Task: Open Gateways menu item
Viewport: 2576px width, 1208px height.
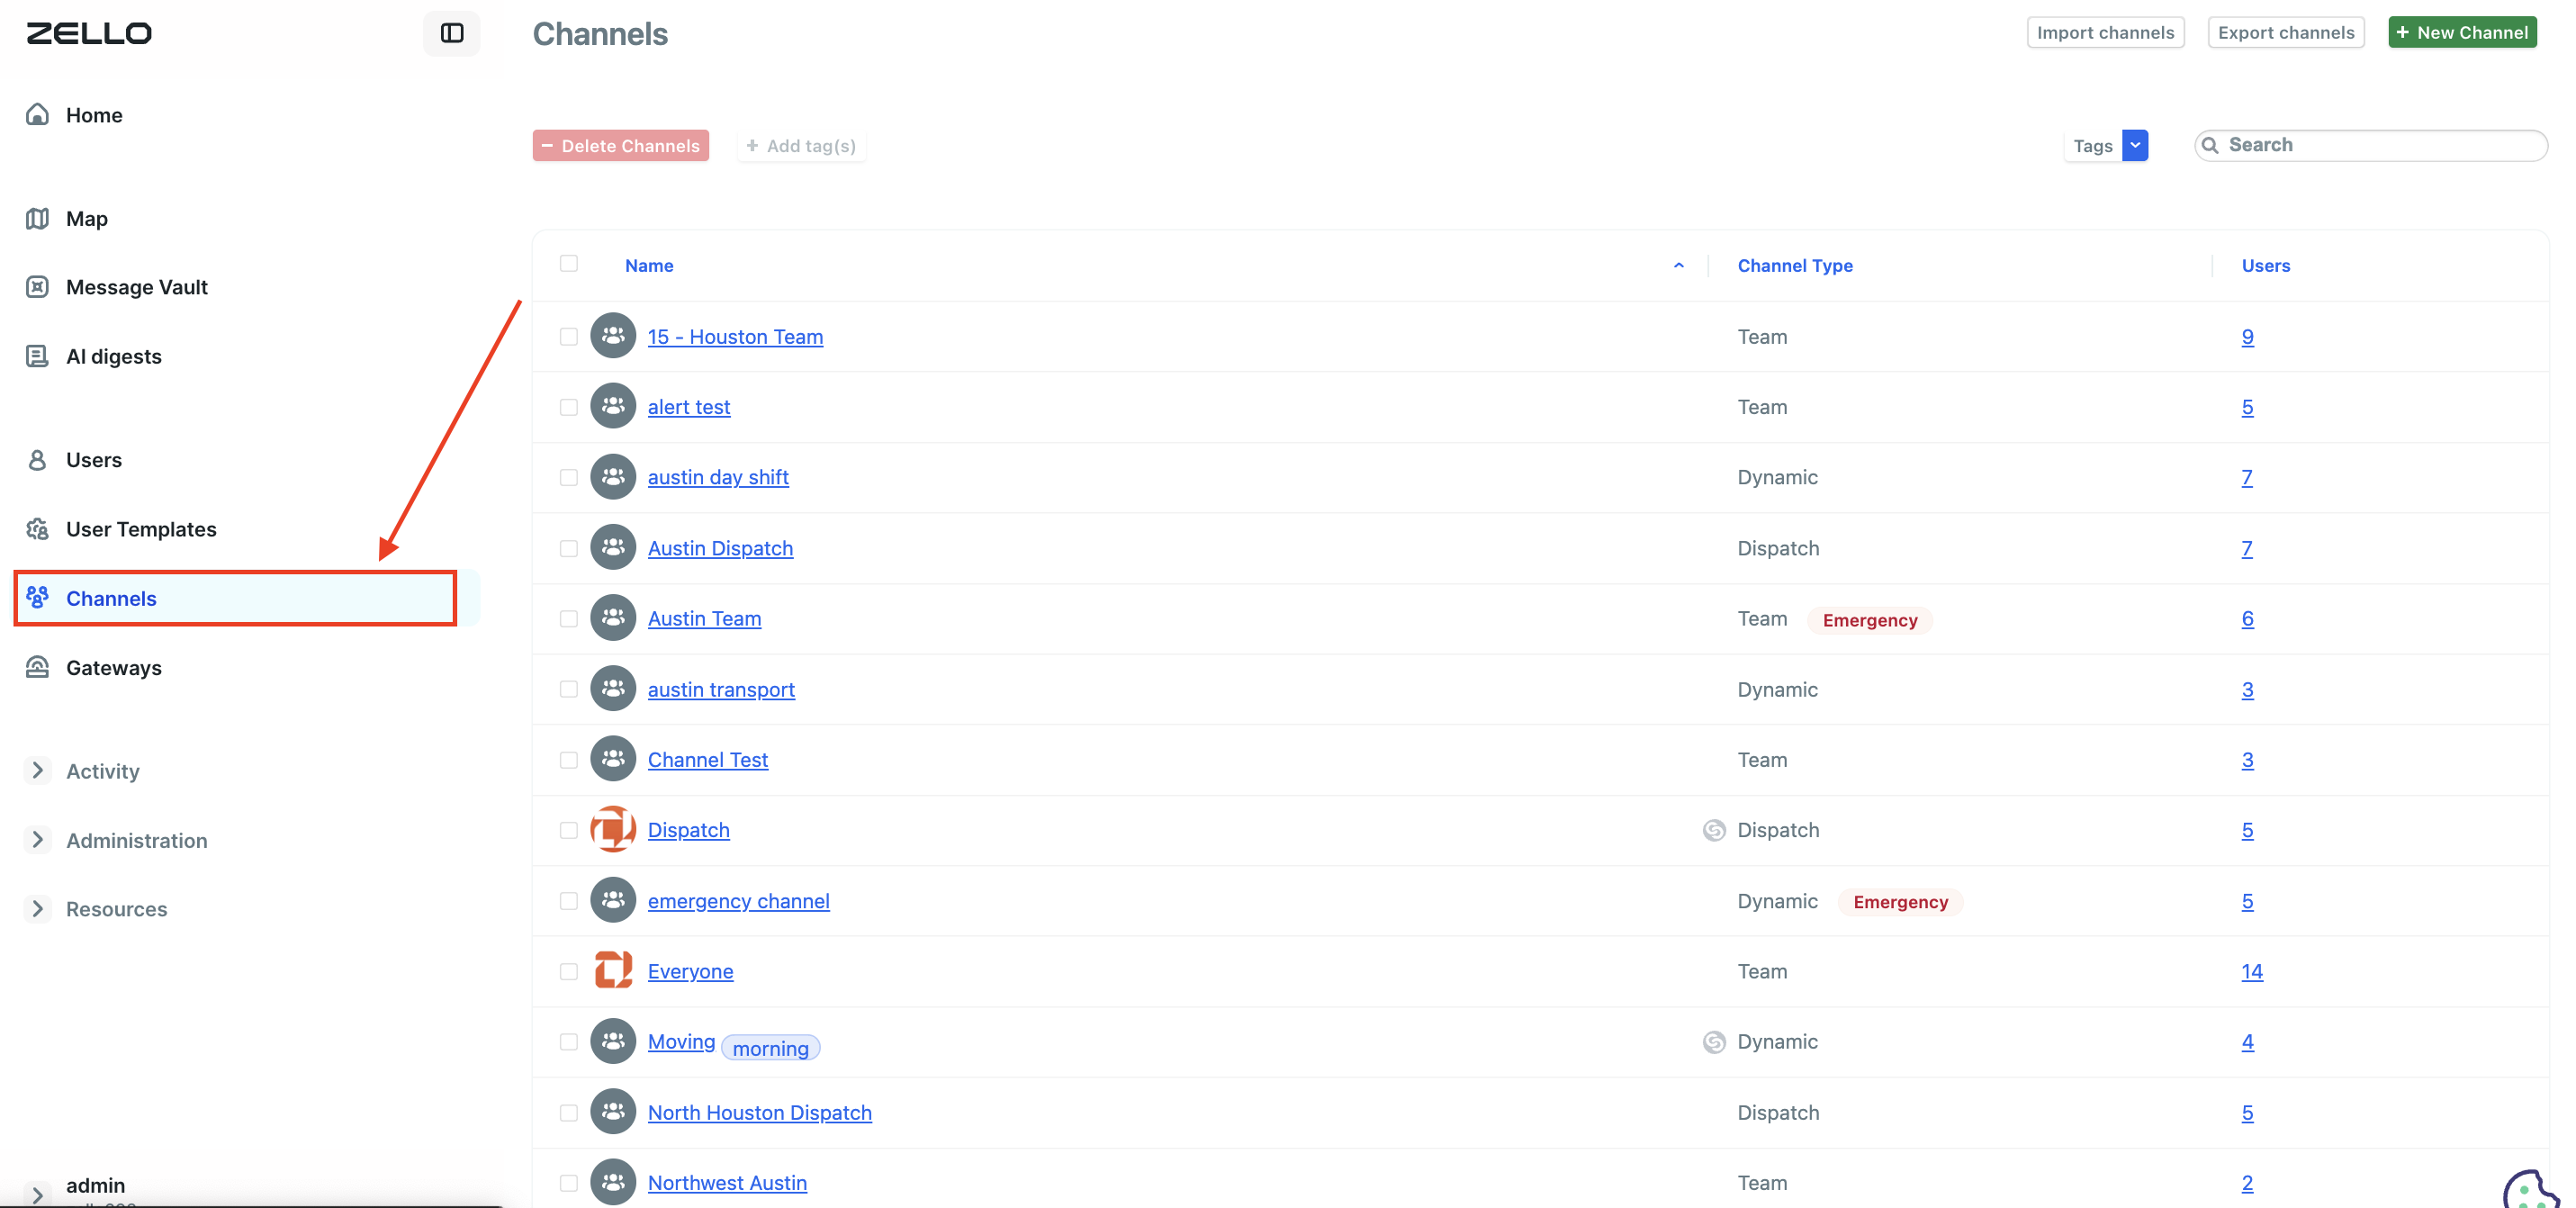Action: [114, 668]
